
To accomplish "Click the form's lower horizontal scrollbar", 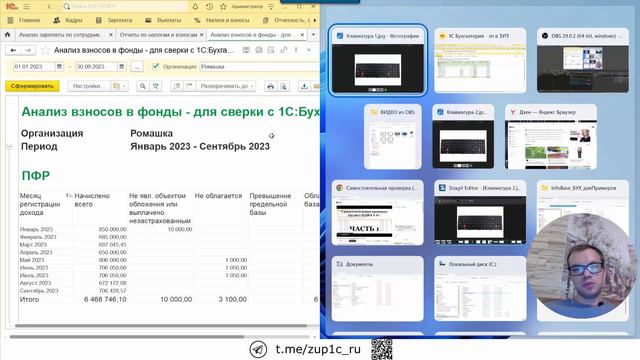I will click(127, 337).
